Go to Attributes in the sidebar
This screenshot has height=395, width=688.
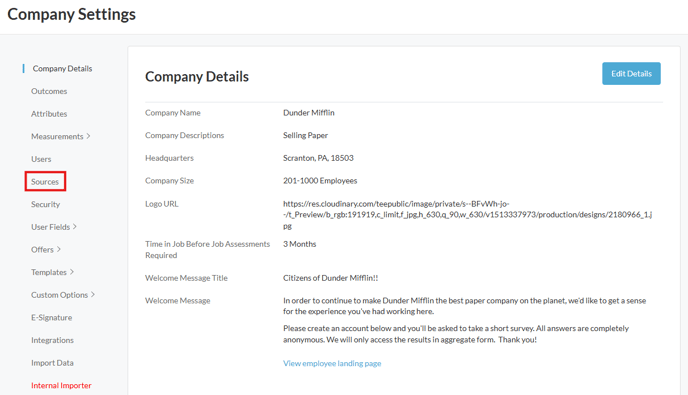coord(49,114)
